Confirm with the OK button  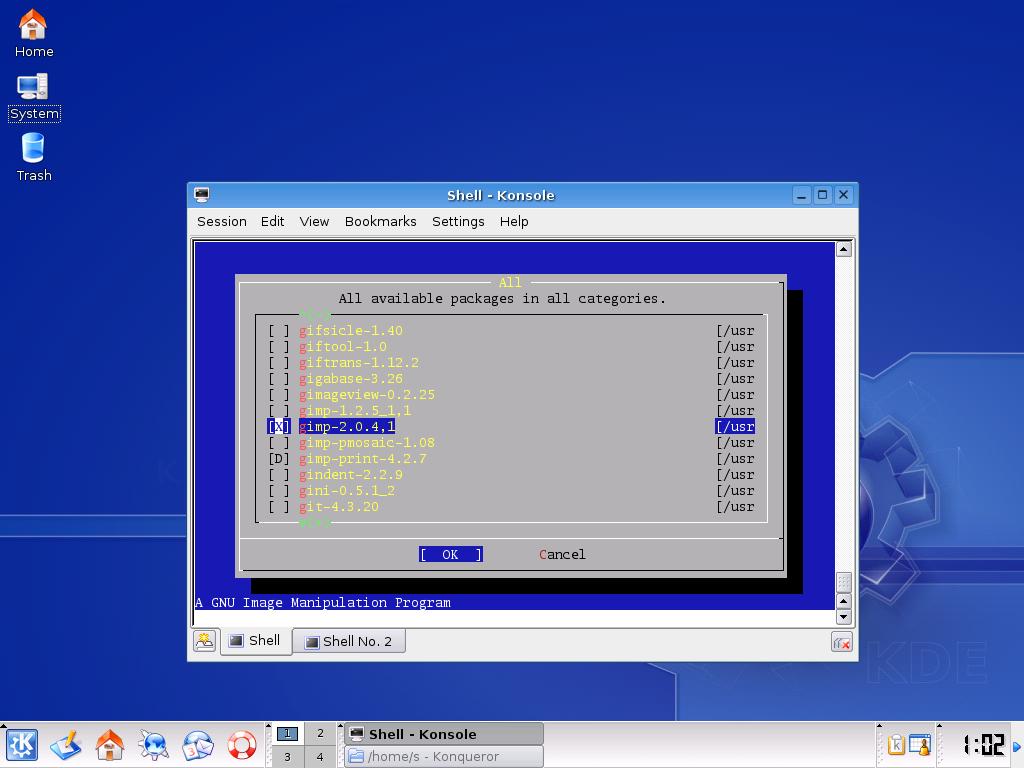point(451,554)
